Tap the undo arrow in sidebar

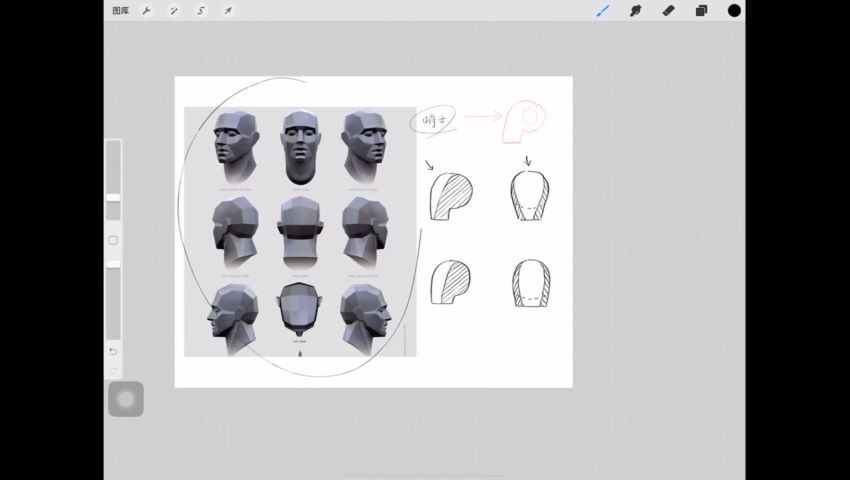[x=113, y=351]
